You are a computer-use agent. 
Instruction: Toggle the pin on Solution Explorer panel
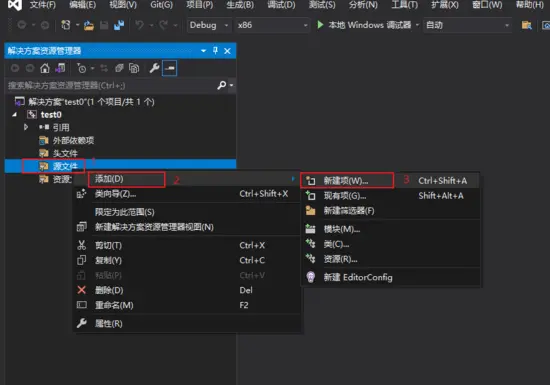pyautogui.click(x=215, y=51)
